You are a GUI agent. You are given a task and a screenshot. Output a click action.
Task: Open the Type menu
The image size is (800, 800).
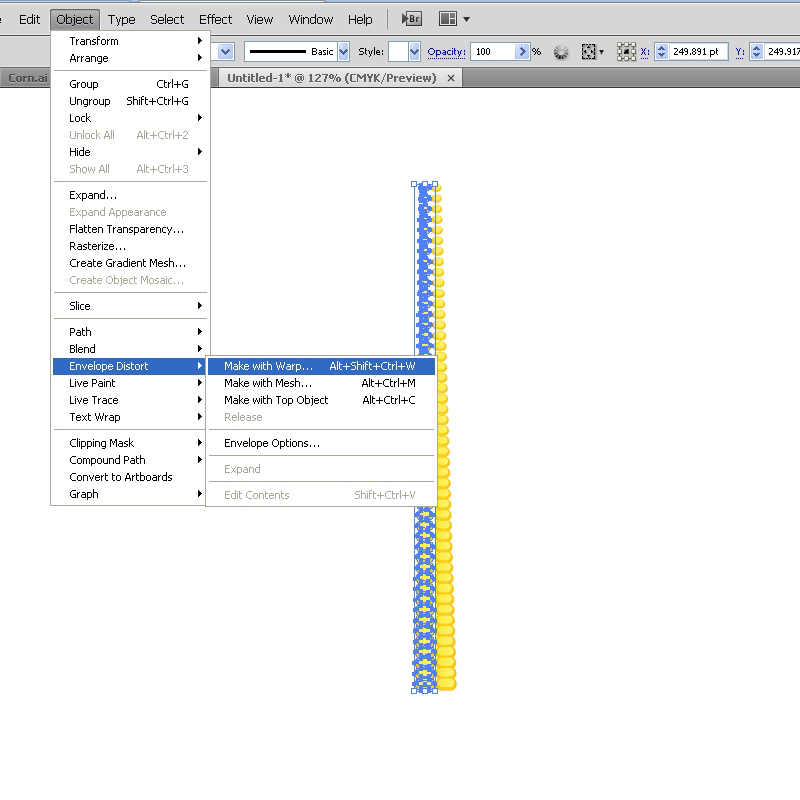tap(121, 19)
